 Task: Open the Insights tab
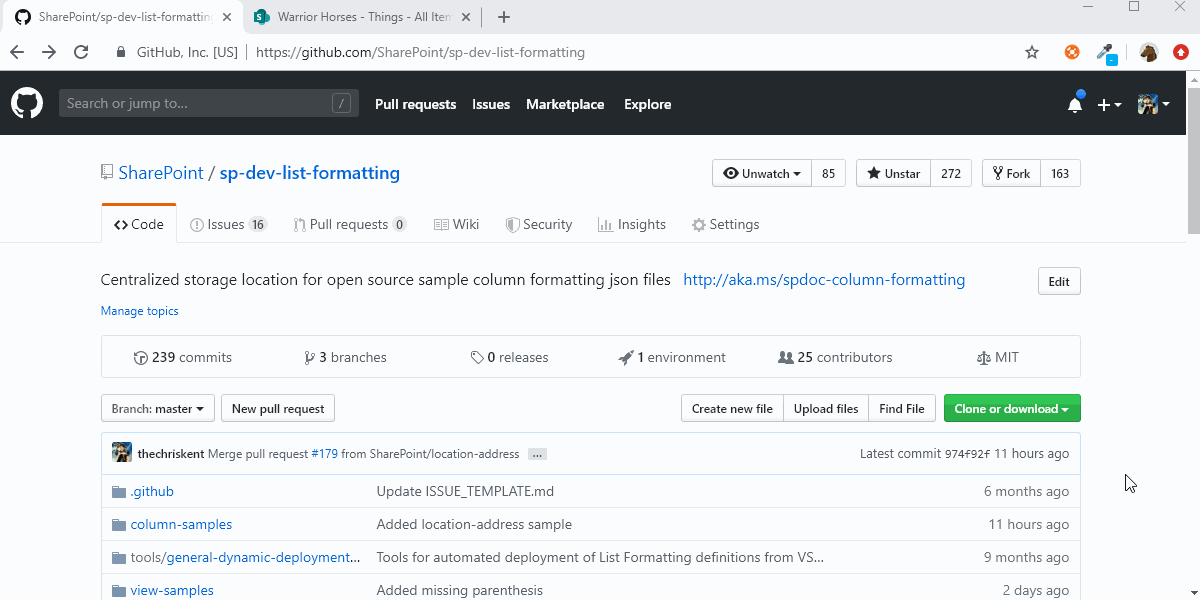click(x=632, y=224)
